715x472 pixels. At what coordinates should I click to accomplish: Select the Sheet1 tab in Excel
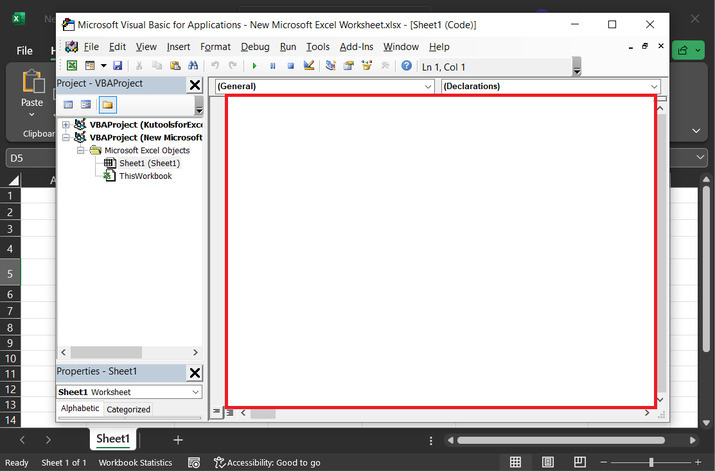(x=113, y=439)
